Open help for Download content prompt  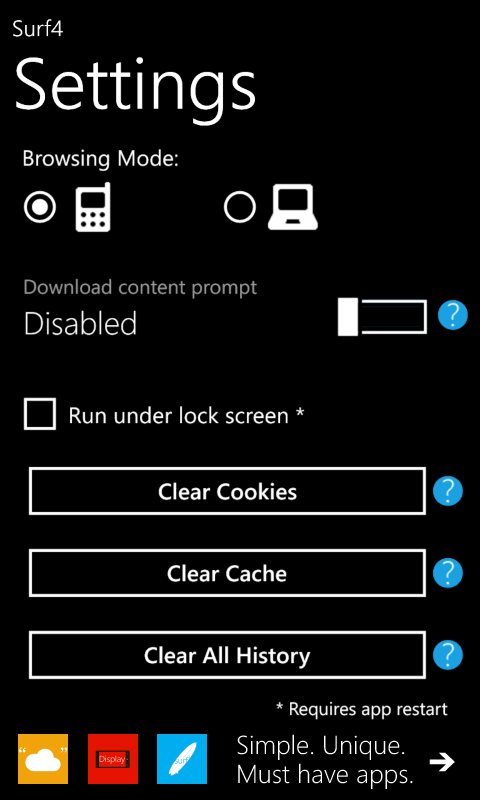452,315
